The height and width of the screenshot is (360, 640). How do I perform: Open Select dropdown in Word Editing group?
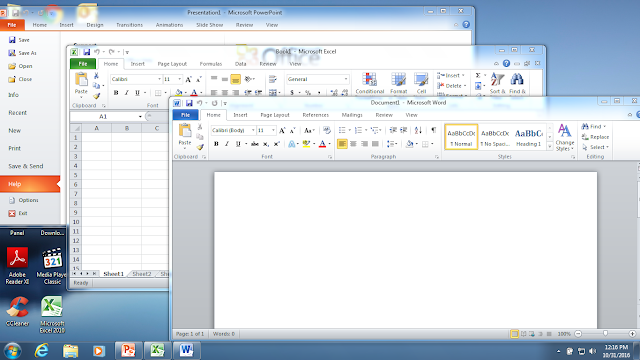click(596, 147)
